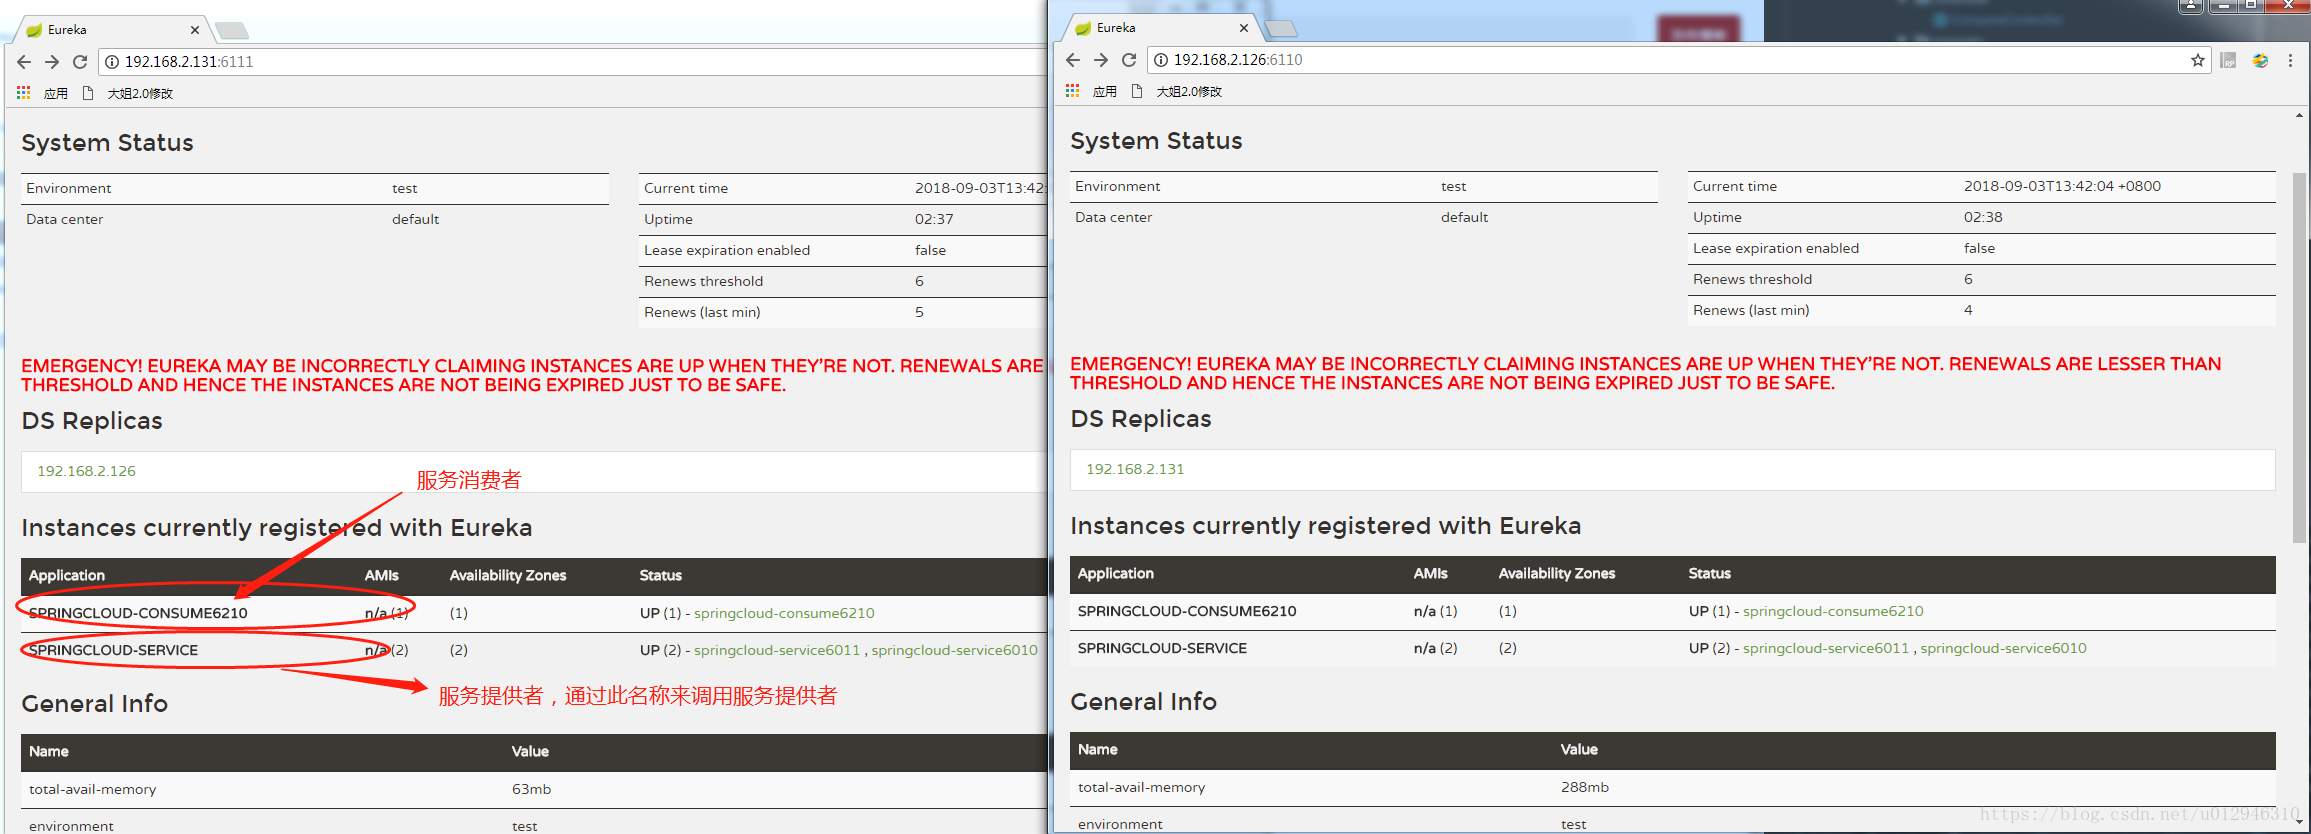Open replica link 192.168.2.131 in right window
Viewport: 2311px width, 834px height.
(1135, 469)
